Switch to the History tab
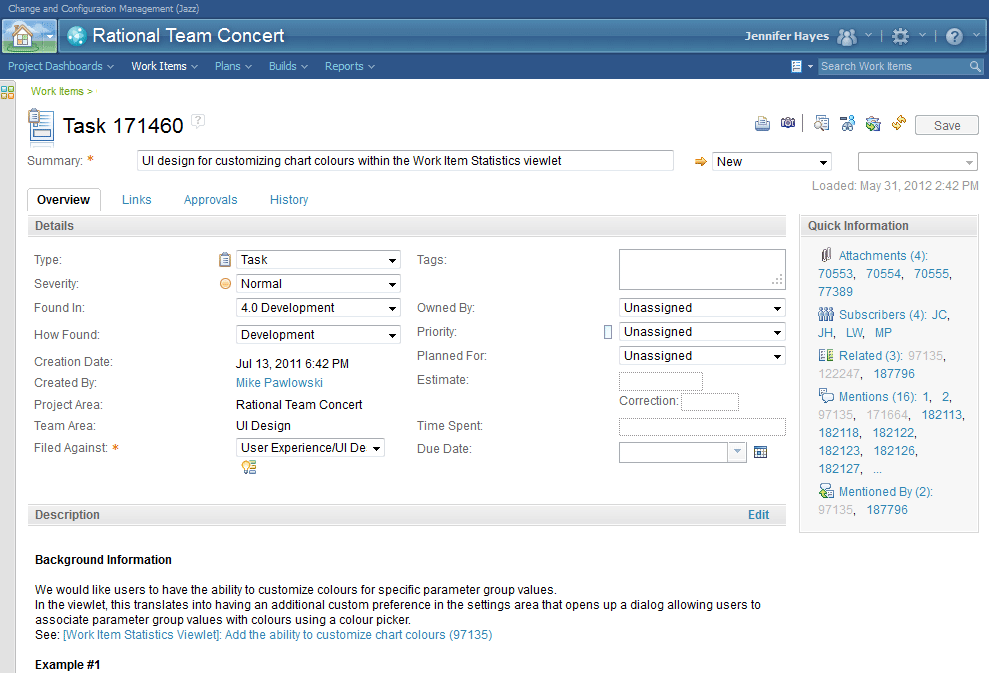 pos(289,200)
